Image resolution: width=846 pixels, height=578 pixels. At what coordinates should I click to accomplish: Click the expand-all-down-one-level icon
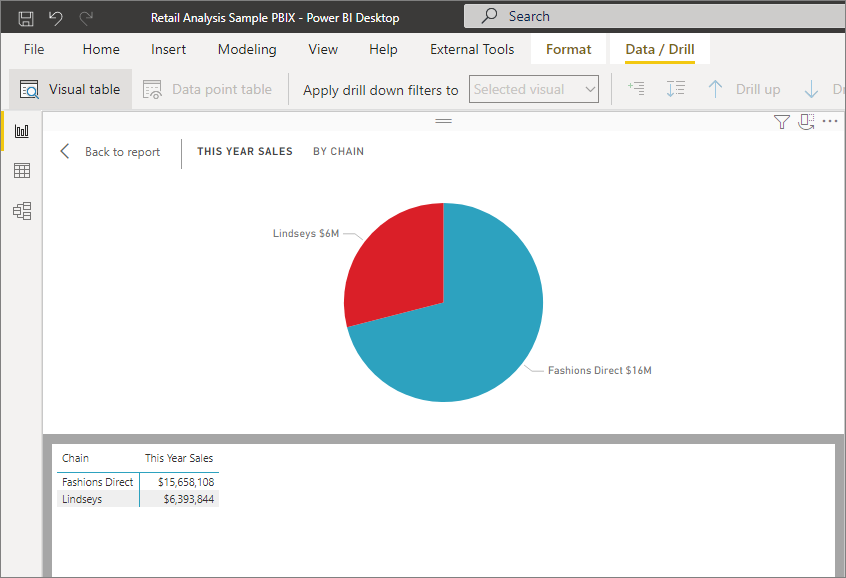pos(675,89)
